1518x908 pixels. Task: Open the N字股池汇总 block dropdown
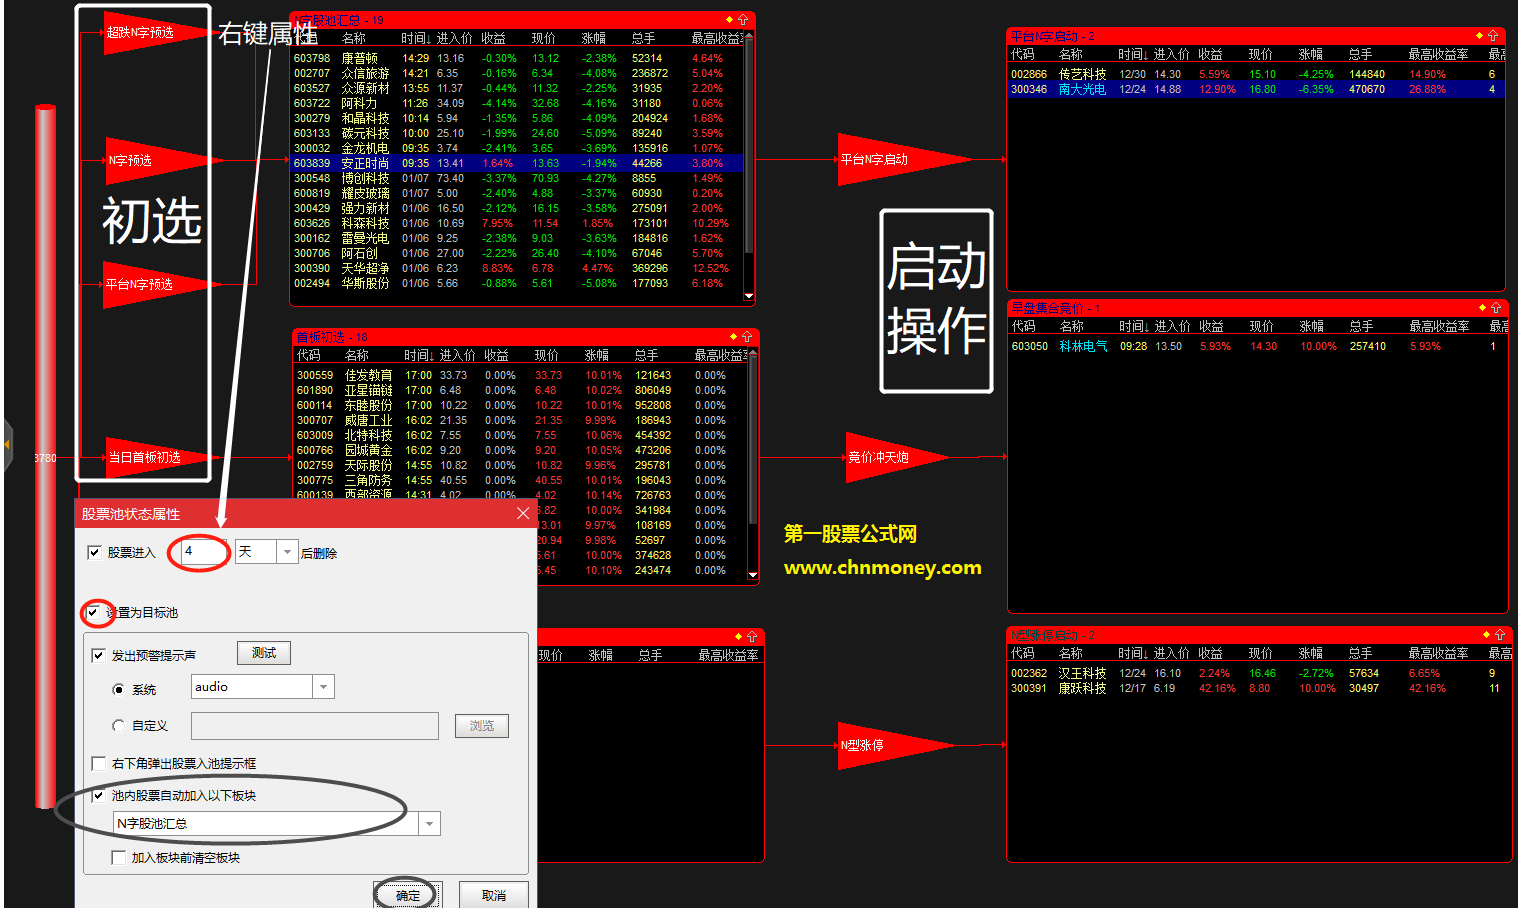coord(429,824)
